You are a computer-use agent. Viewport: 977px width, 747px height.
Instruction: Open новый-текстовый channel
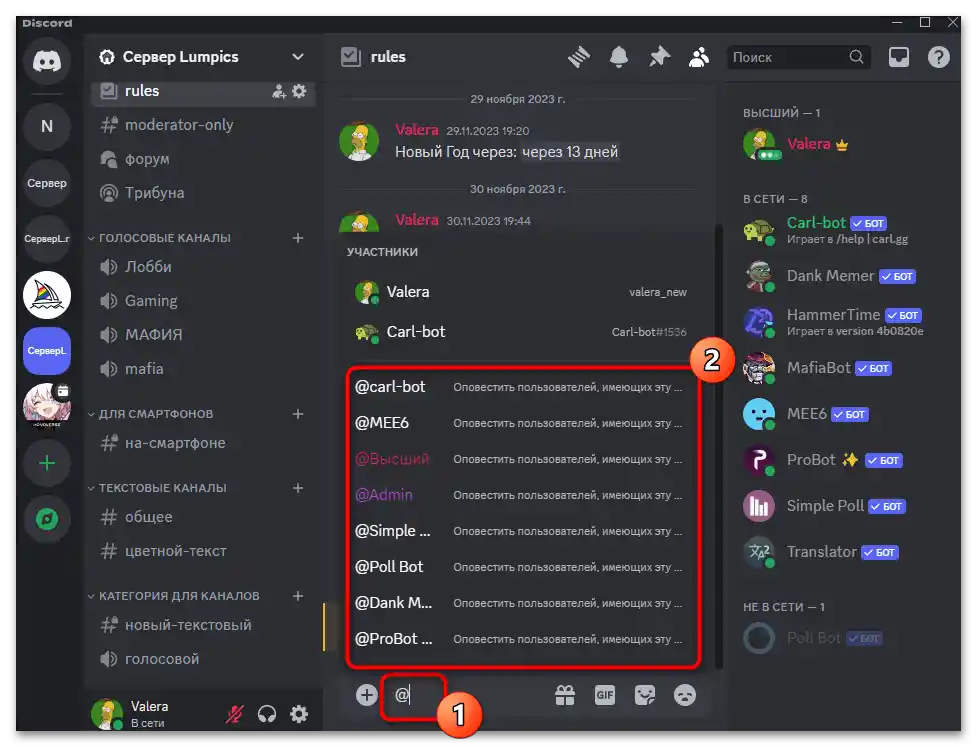[204, 625]
